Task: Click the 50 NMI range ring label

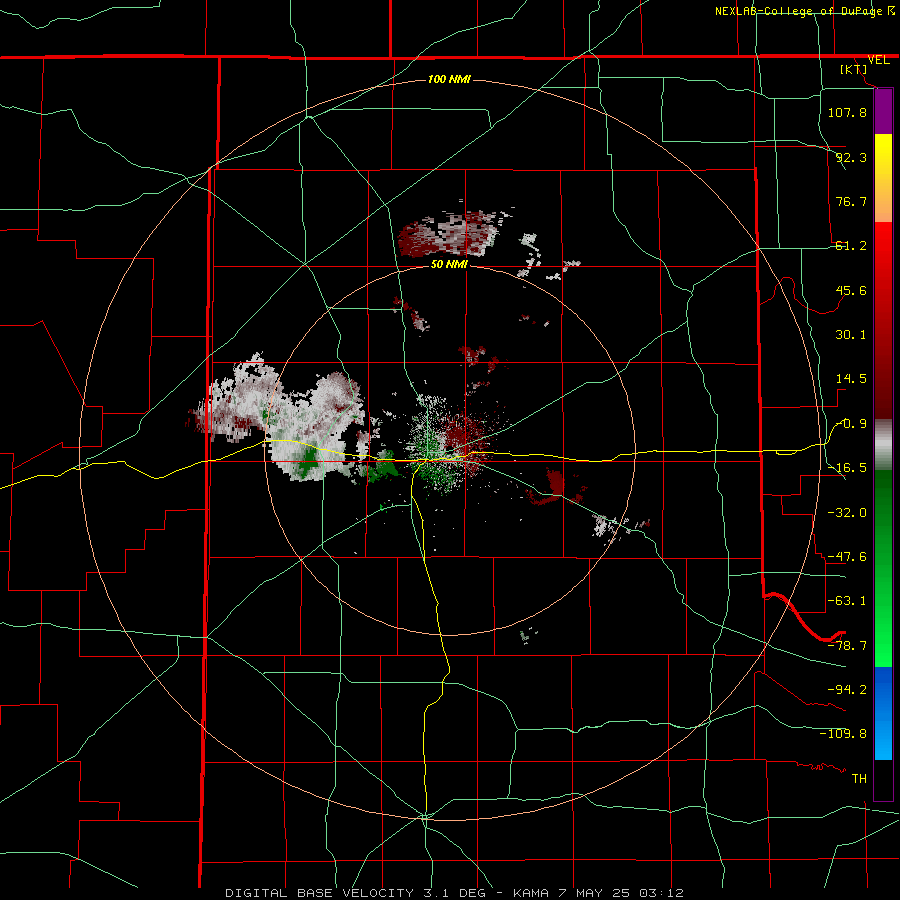Action: coord(449,265)
